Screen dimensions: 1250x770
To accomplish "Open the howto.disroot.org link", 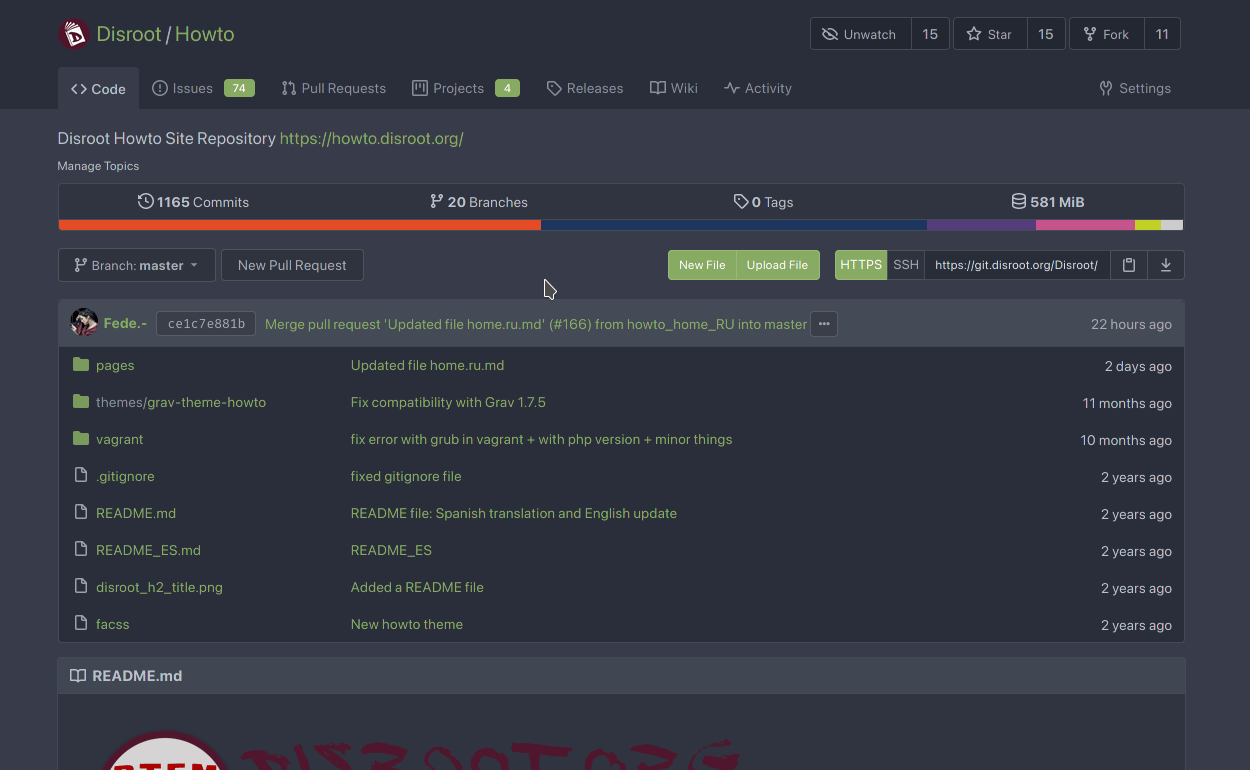I will pyautogui.click(x=371, y=139).
